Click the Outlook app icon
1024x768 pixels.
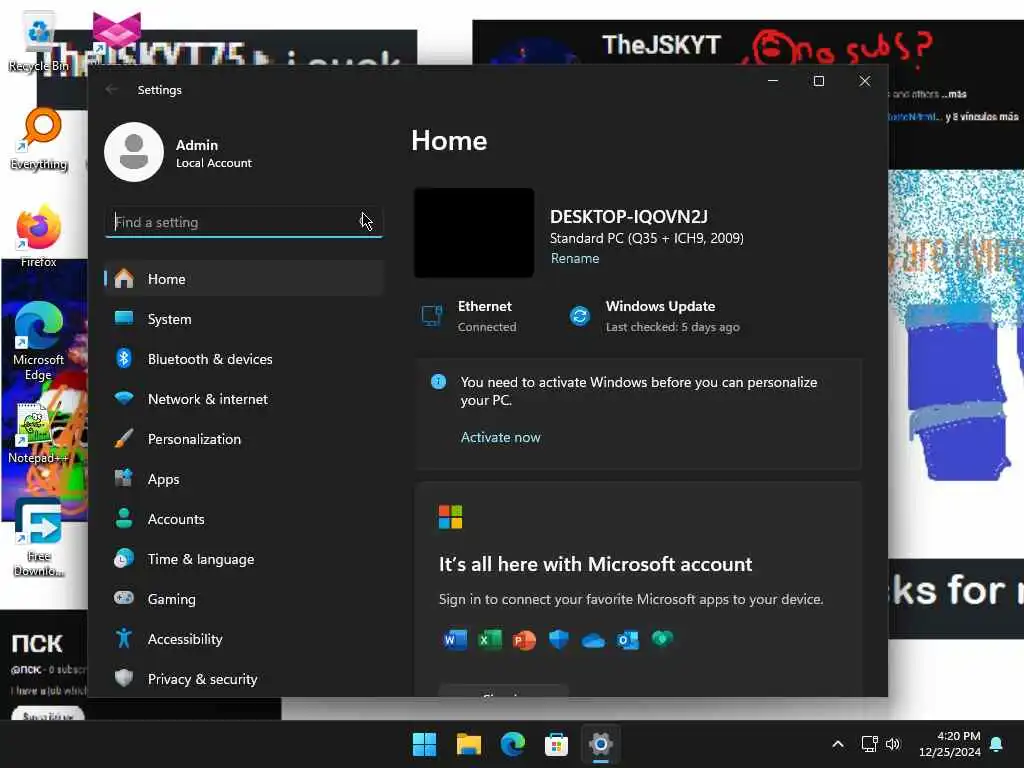coord(628,640)
